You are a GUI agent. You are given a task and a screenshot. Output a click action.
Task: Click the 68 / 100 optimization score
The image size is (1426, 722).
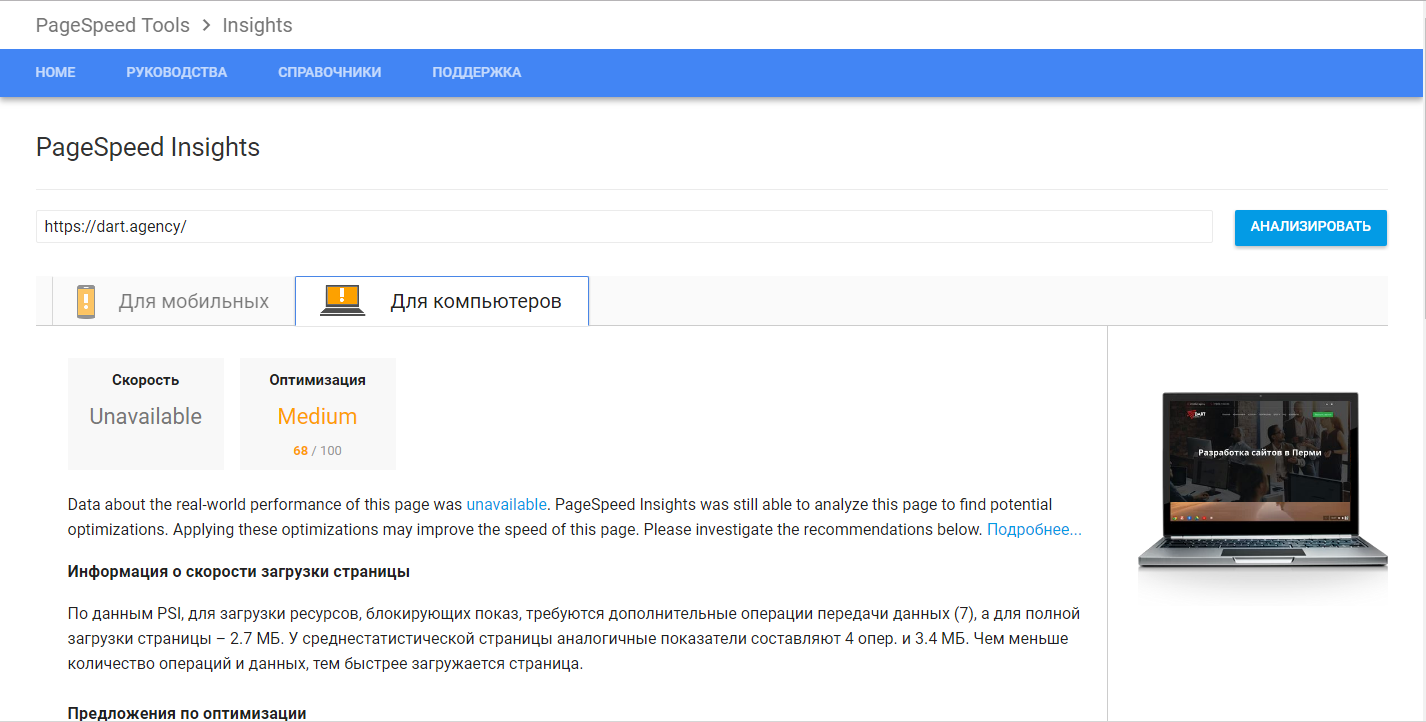317,451
